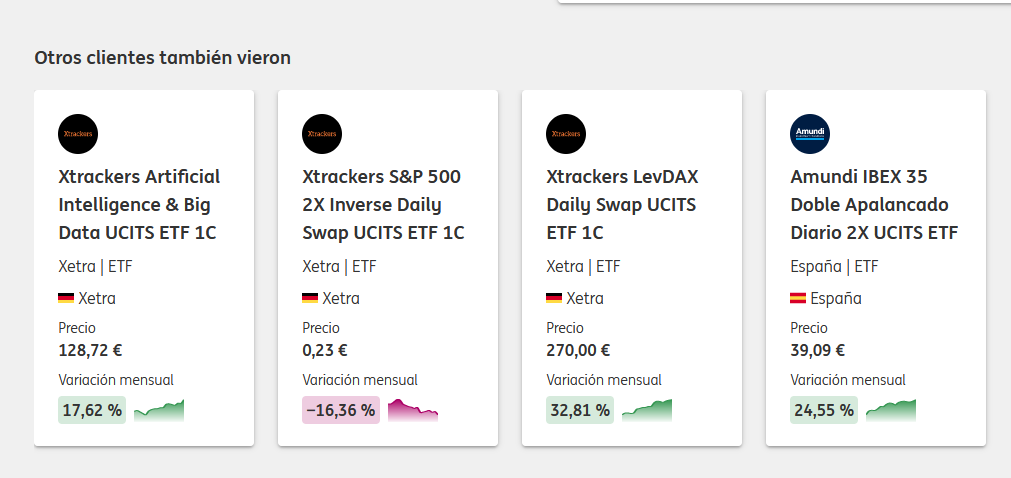Click the 'Otros clientes también vieron' heading
The height and width of the screenshot is (478, 1011).
162,58
